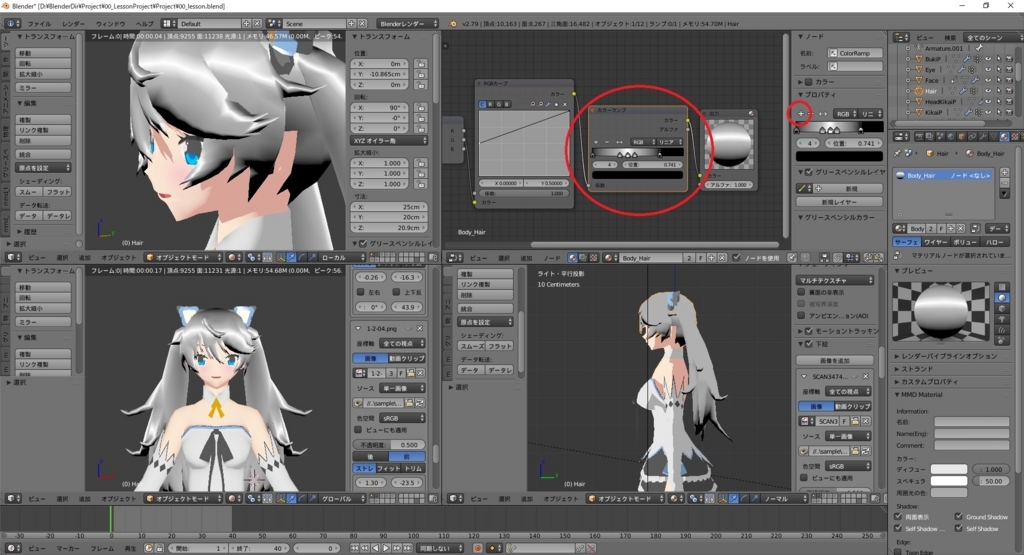Toggle the モーショントラッキング checkbox

coord(808,331)
